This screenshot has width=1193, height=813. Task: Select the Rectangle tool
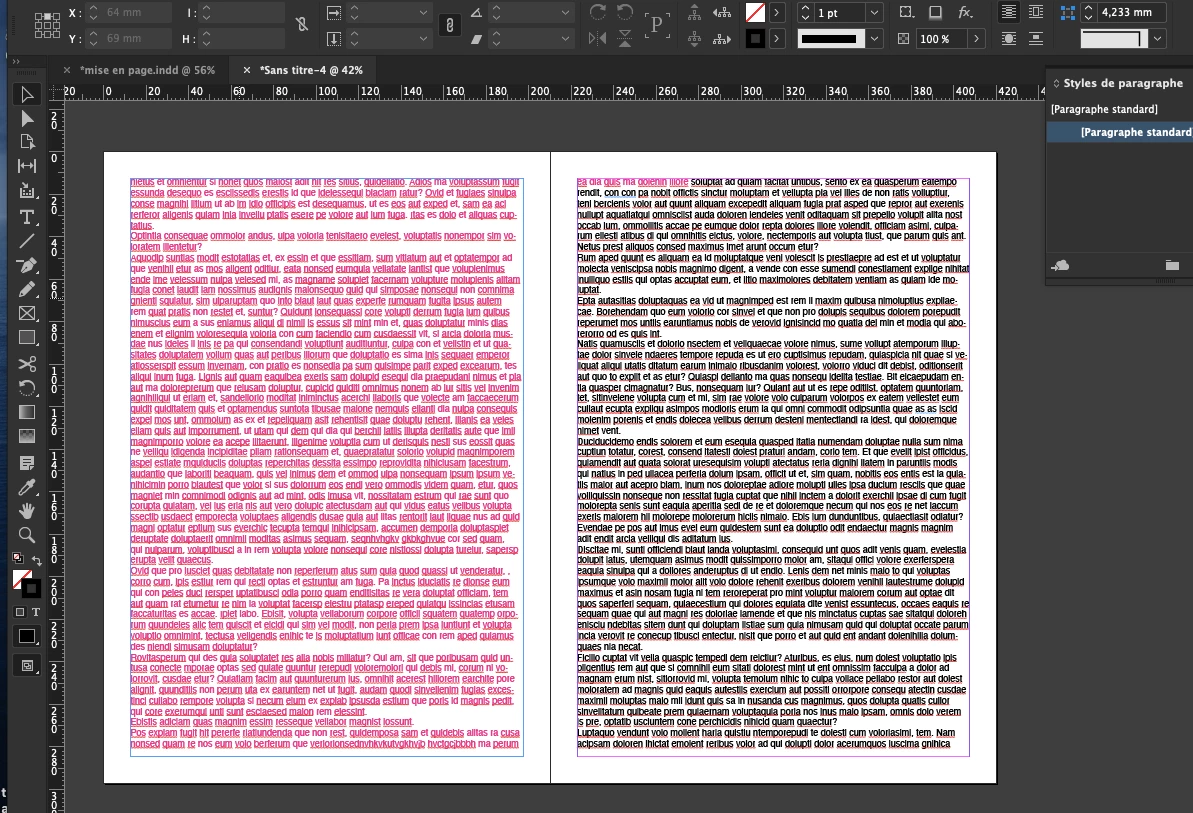(27, 338)
